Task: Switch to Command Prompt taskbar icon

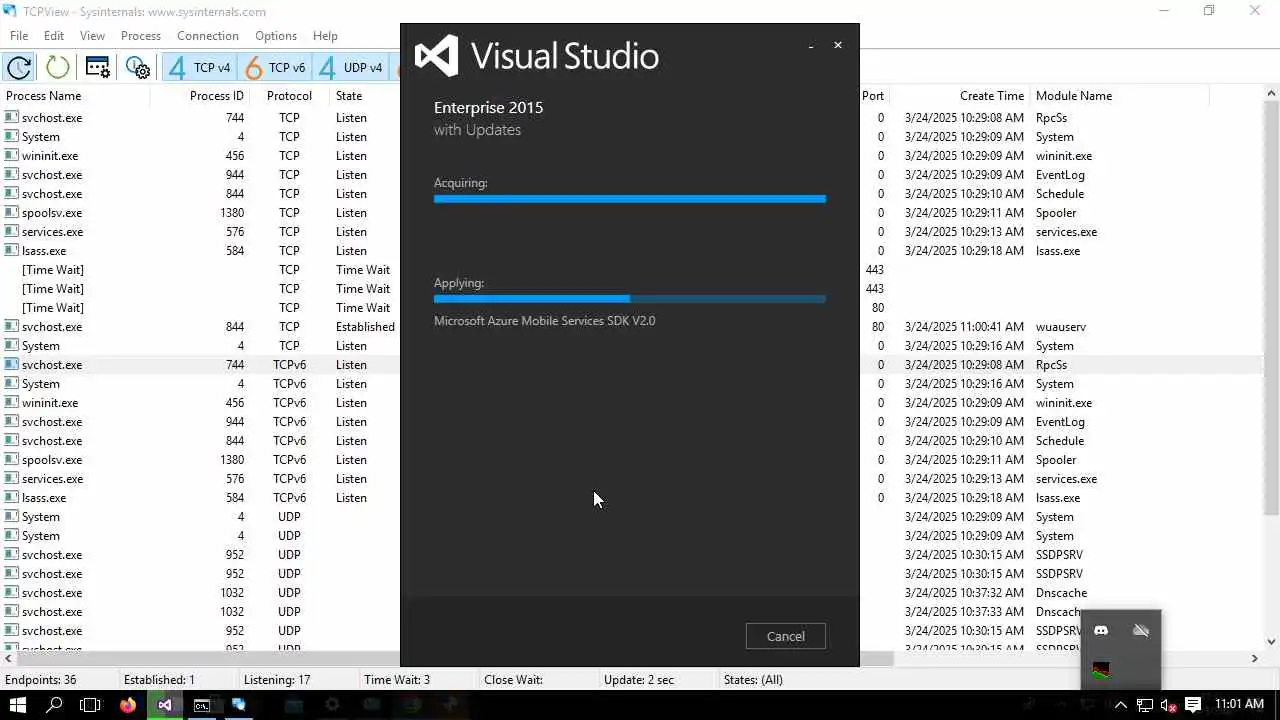Action: pos(201,705)
